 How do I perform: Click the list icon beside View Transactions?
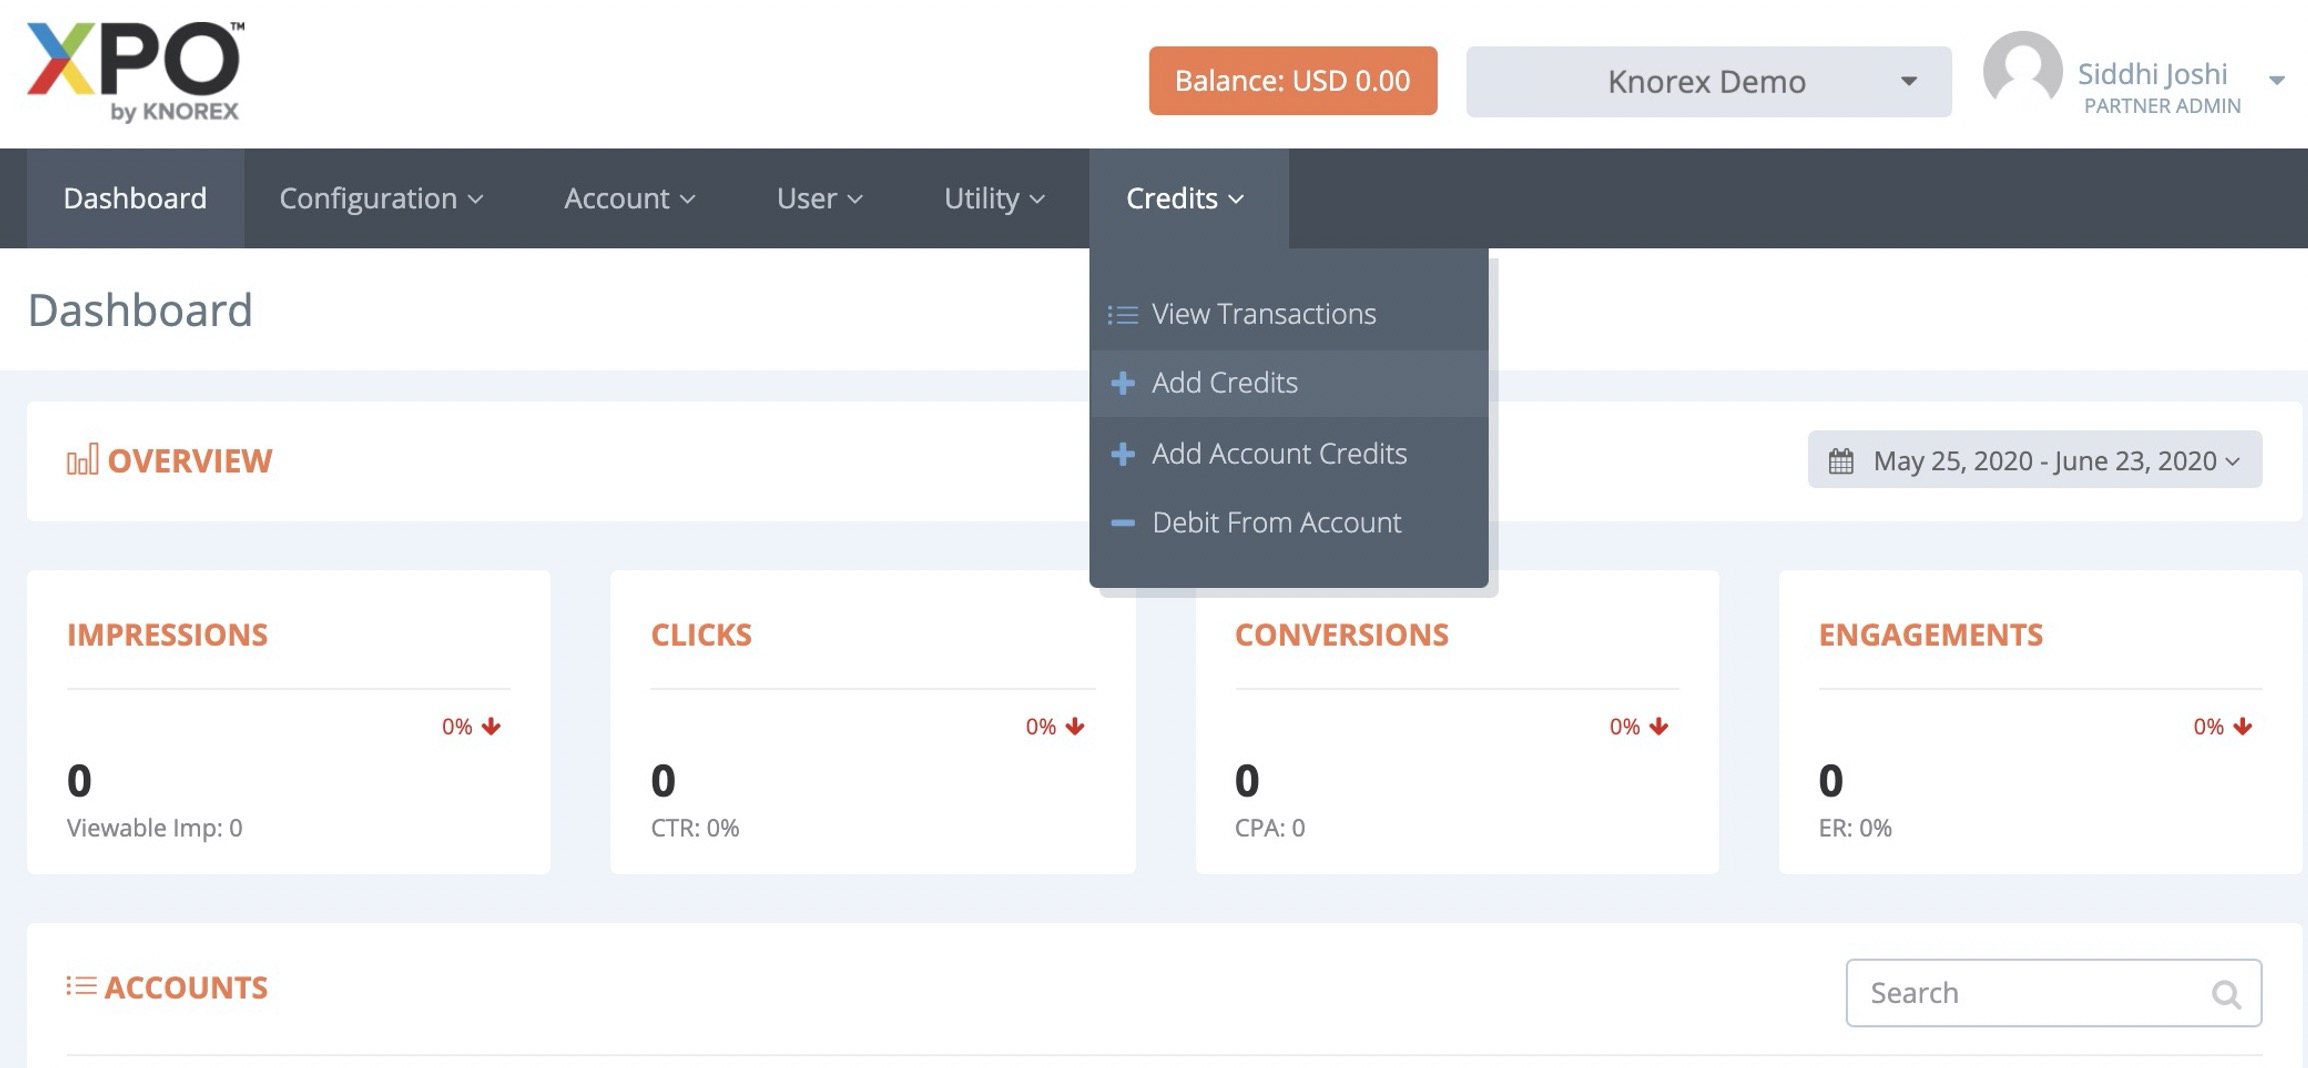(x=1122, y=315)
